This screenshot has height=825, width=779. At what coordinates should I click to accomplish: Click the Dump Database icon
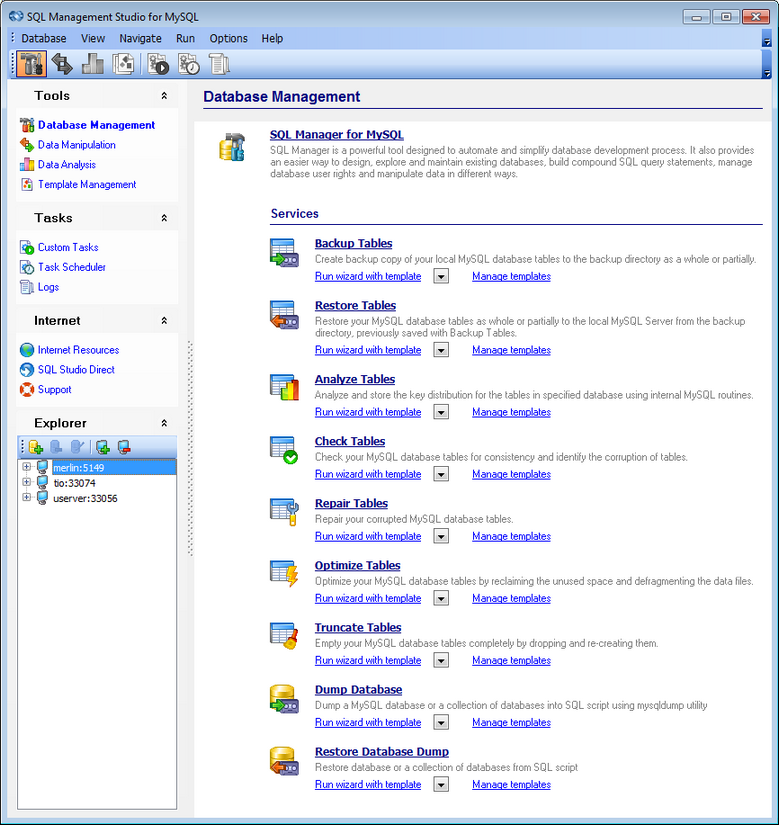(284, 699)
